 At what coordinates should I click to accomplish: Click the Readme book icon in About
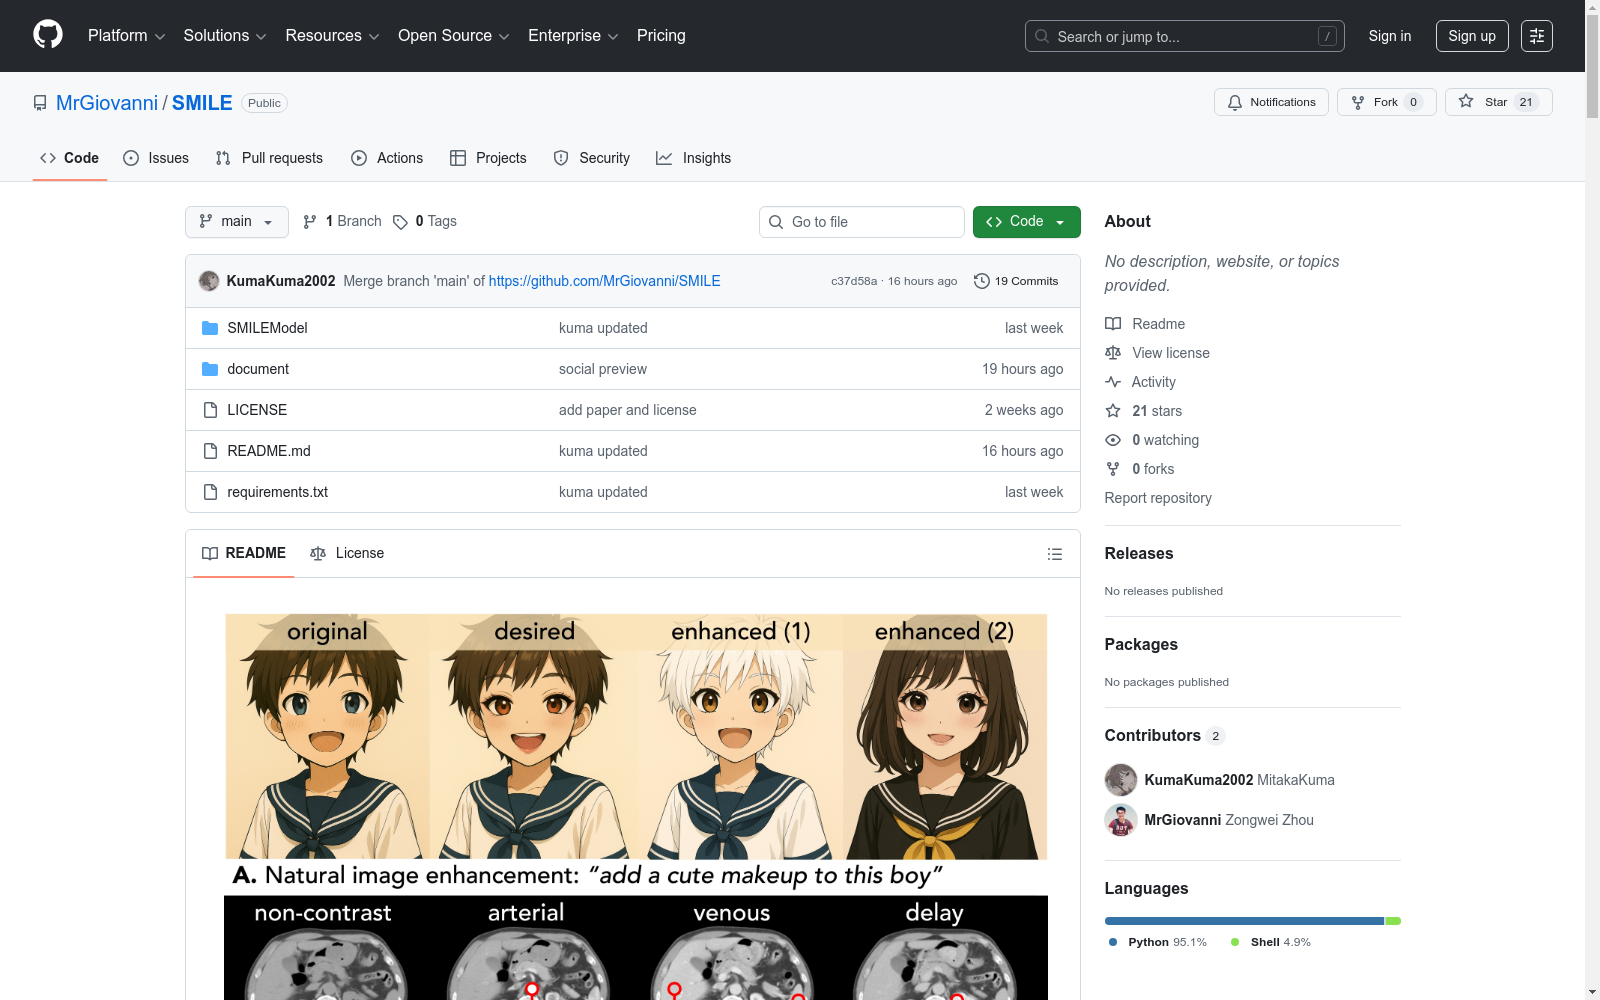[1113, 324]
